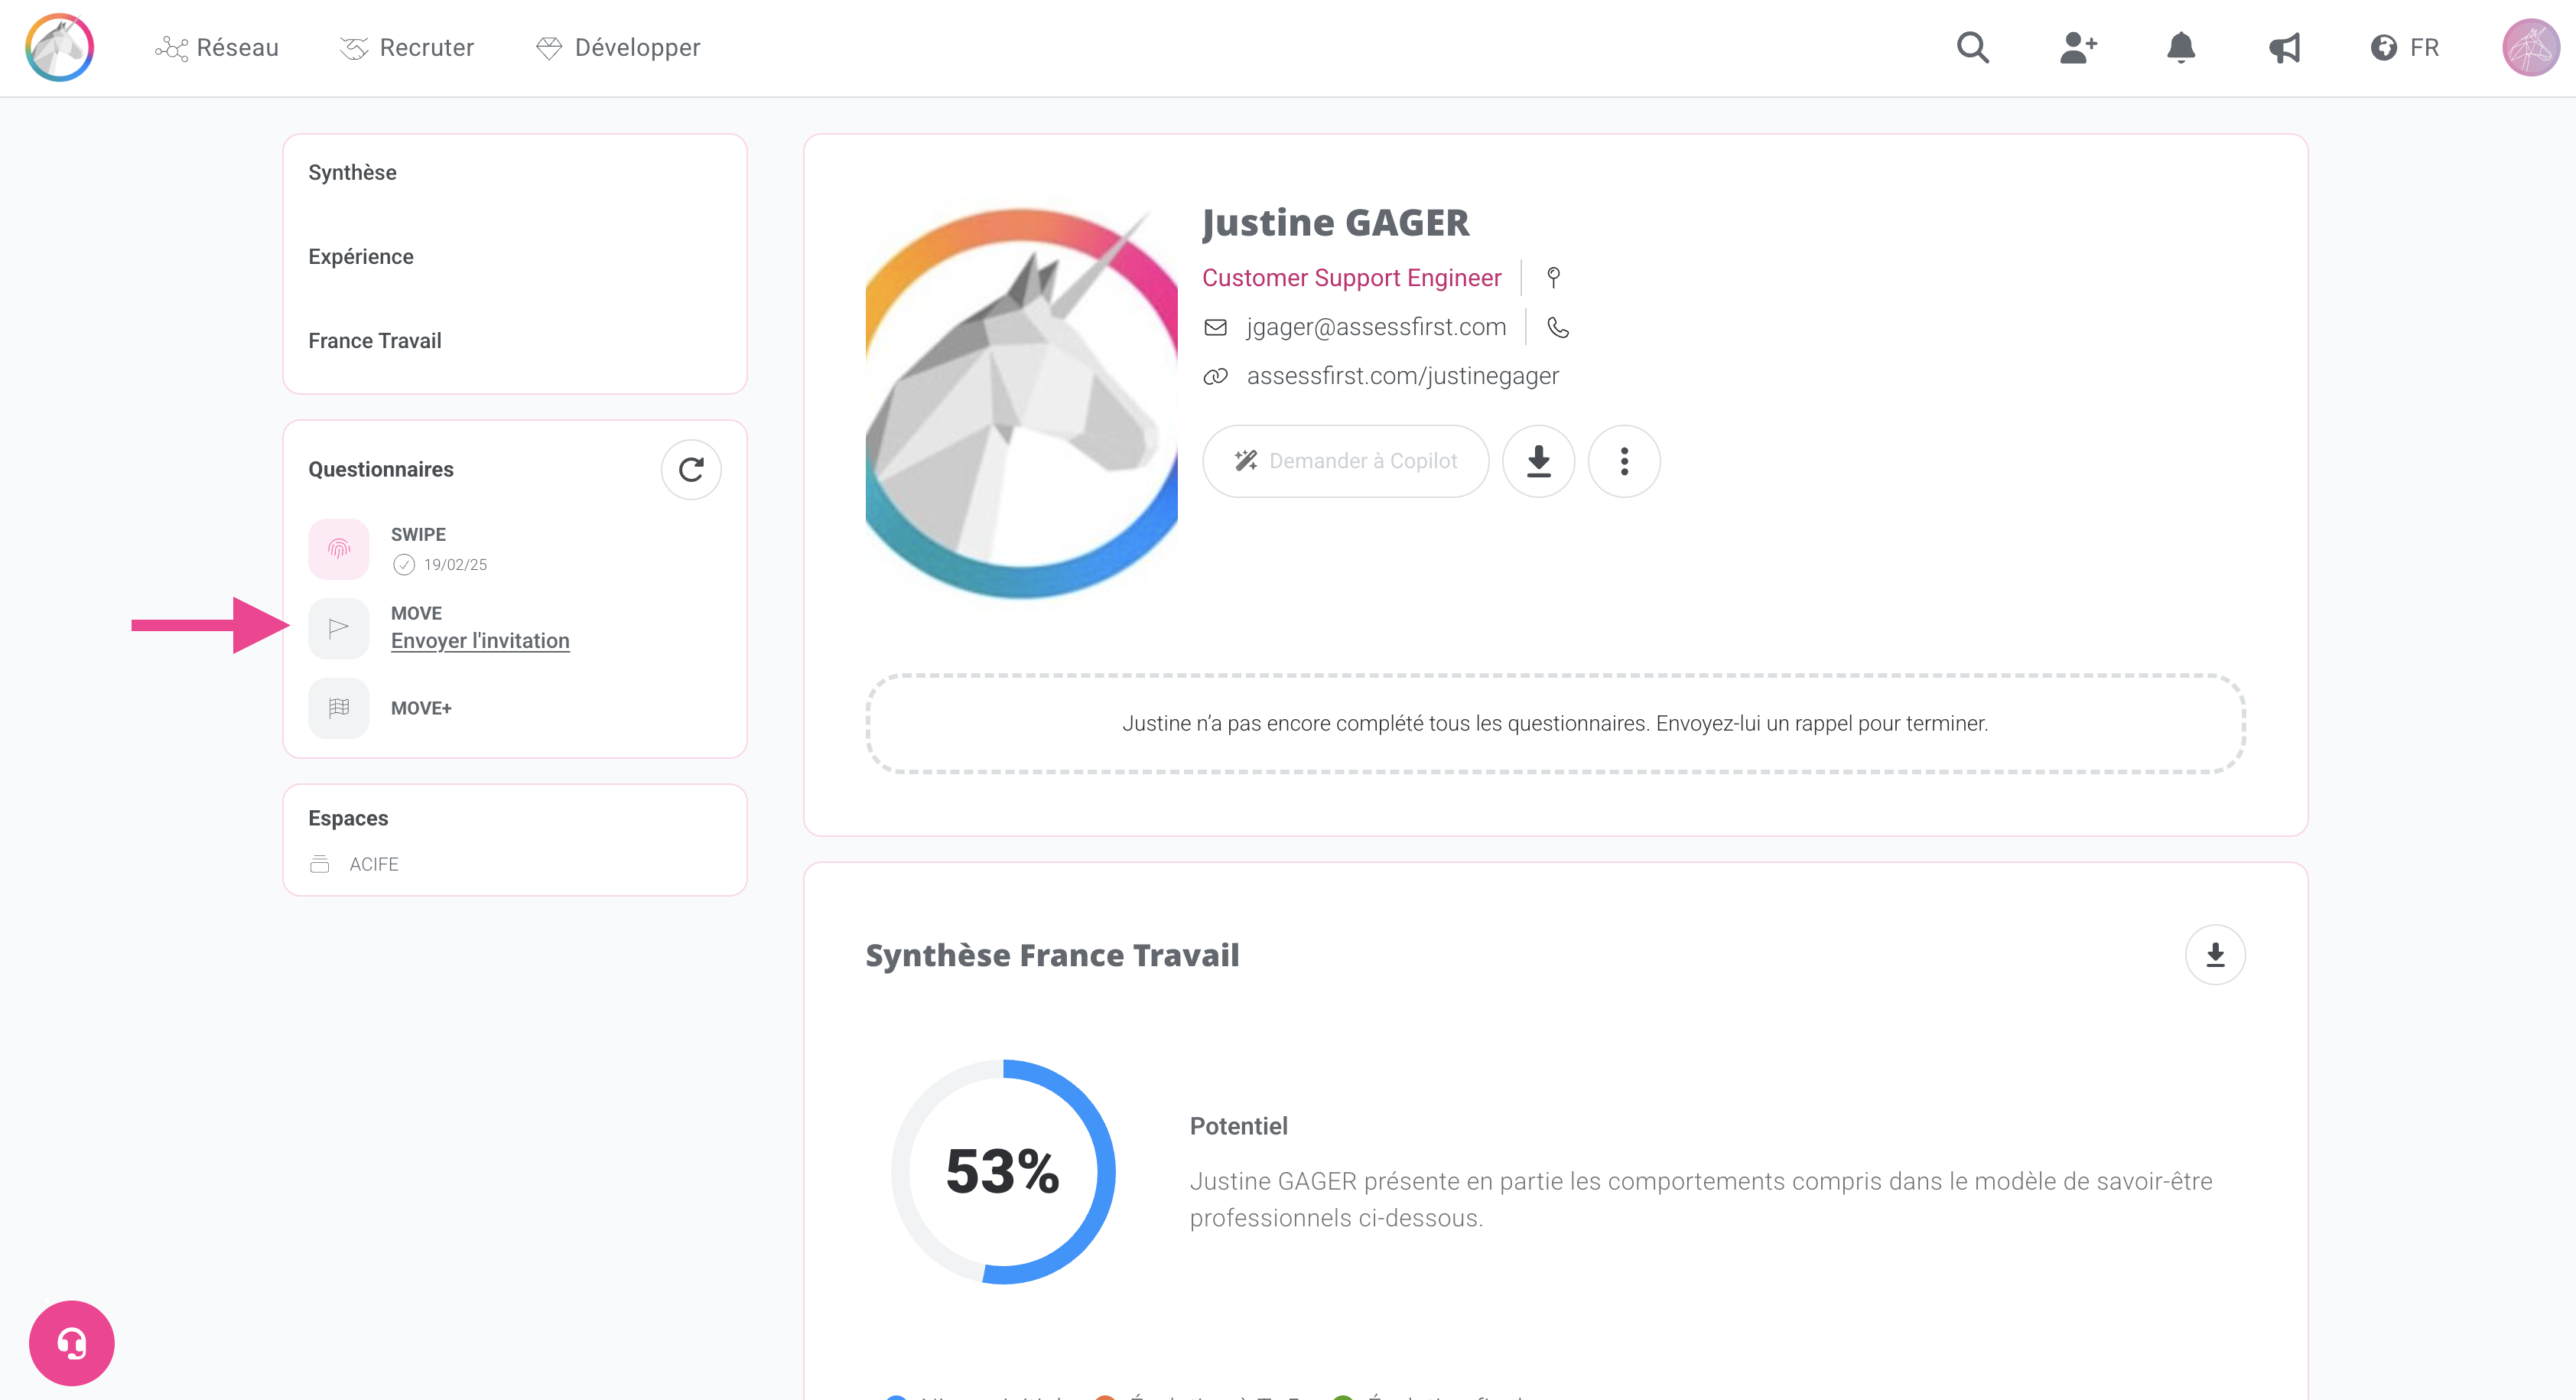This screenshot has height=1400, width=2576.
Task: Open the search magnifier icon
Action: pyautogui.click(x=1972, y=47)
